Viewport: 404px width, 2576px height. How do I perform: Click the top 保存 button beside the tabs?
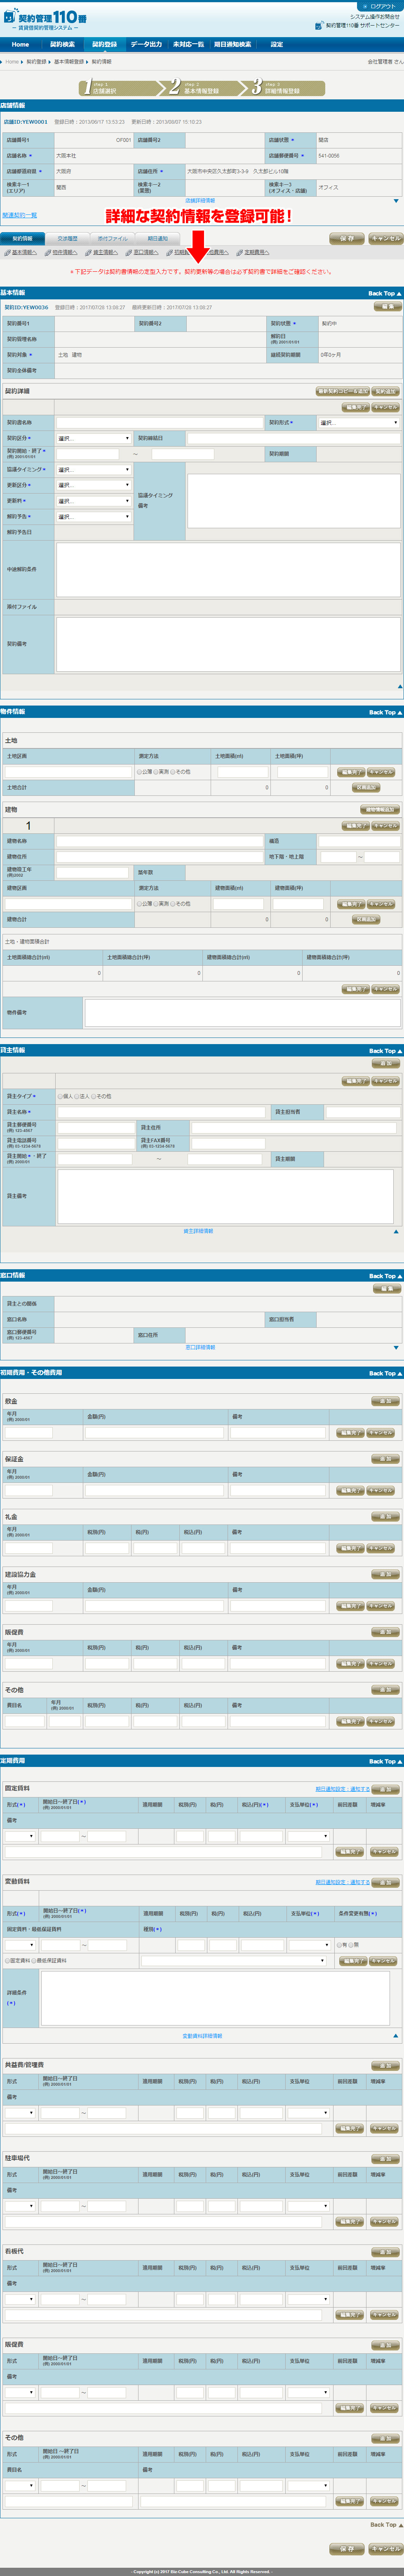347,239
